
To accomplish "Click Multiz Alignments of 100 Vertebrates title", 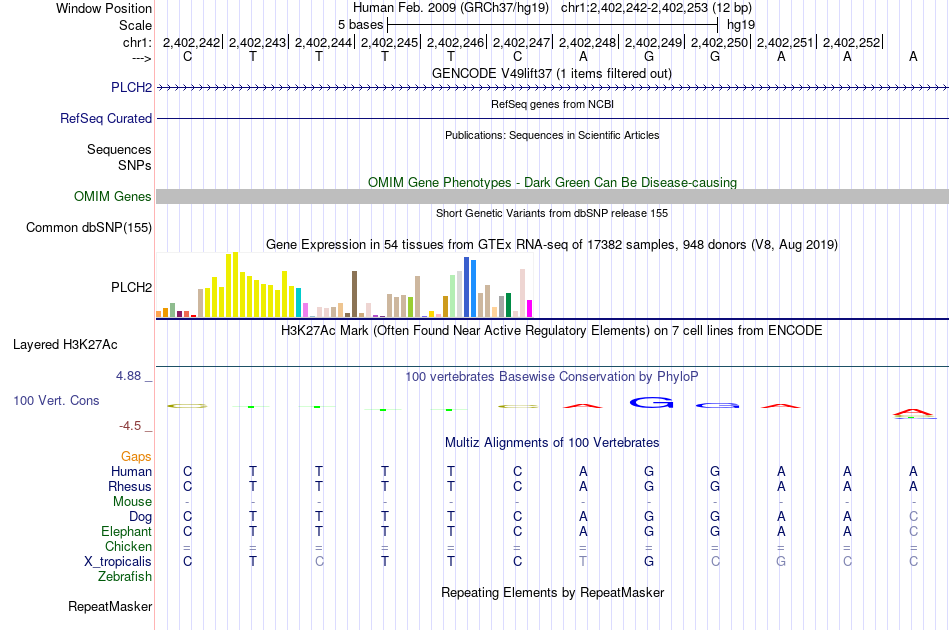I will click(x=552, y=442).
